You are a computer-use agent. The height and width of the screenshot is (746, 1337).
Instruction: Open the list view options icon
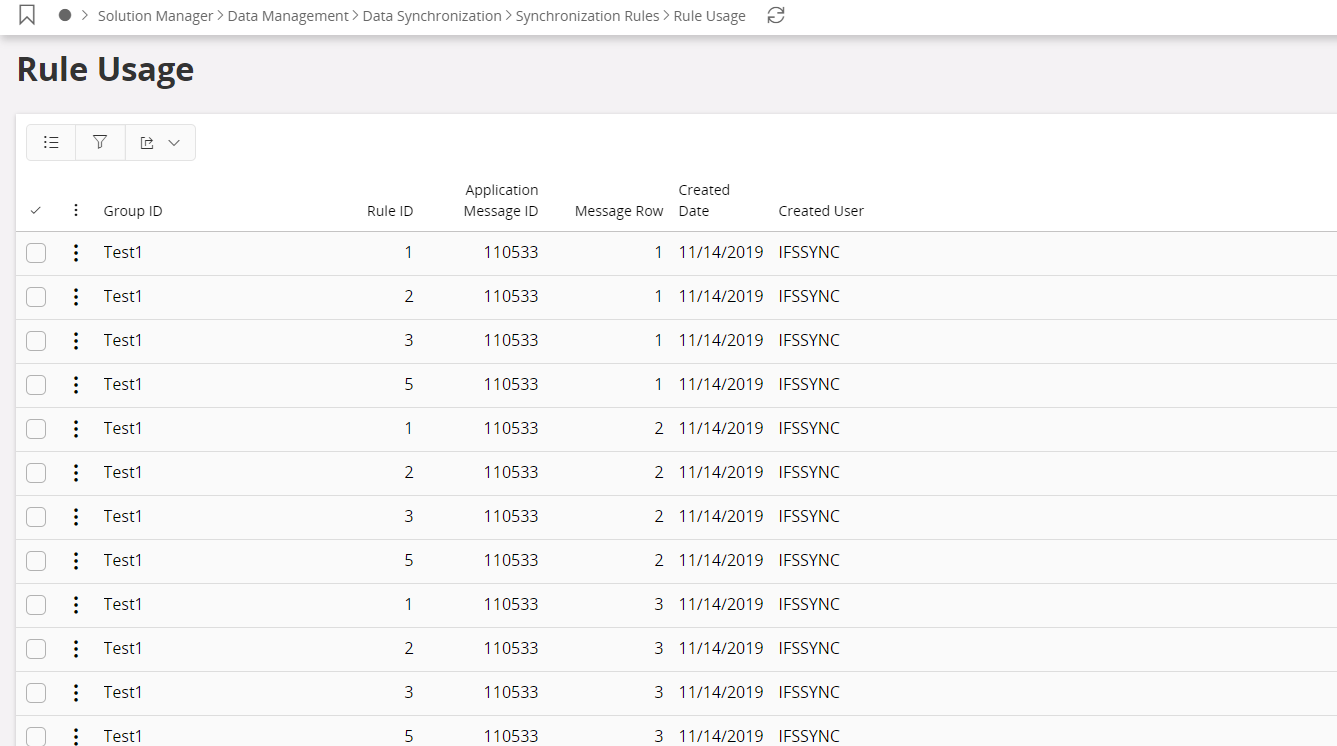[51, 143]
